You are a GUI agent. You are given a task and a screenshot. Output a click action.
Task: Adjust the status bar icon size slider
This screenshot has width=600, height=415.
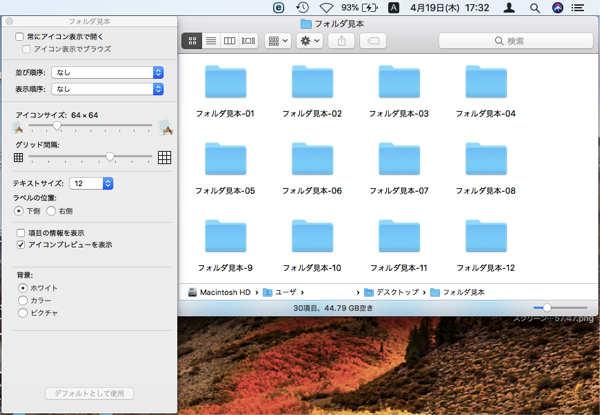pos(547,308)
